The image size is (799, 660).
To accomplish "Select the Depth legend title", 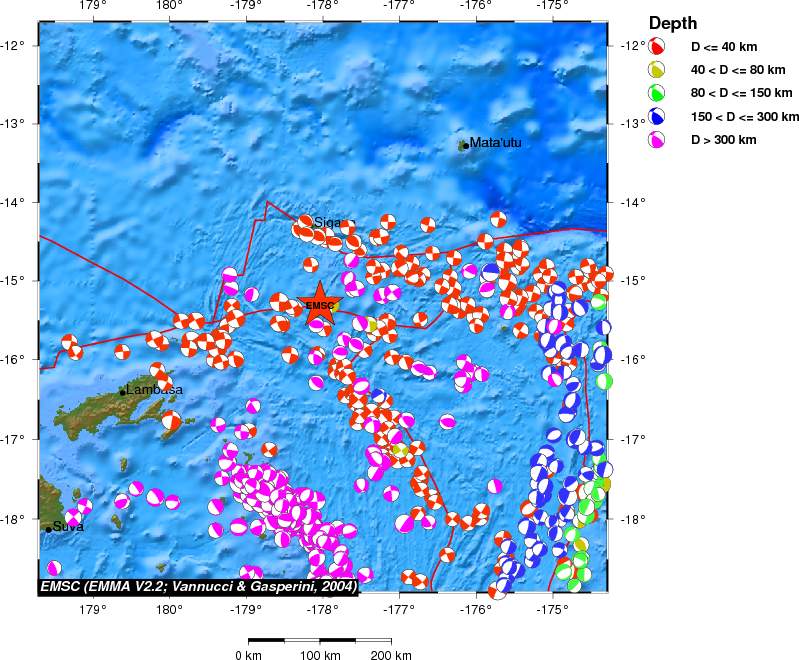I will tap(673, 23).
